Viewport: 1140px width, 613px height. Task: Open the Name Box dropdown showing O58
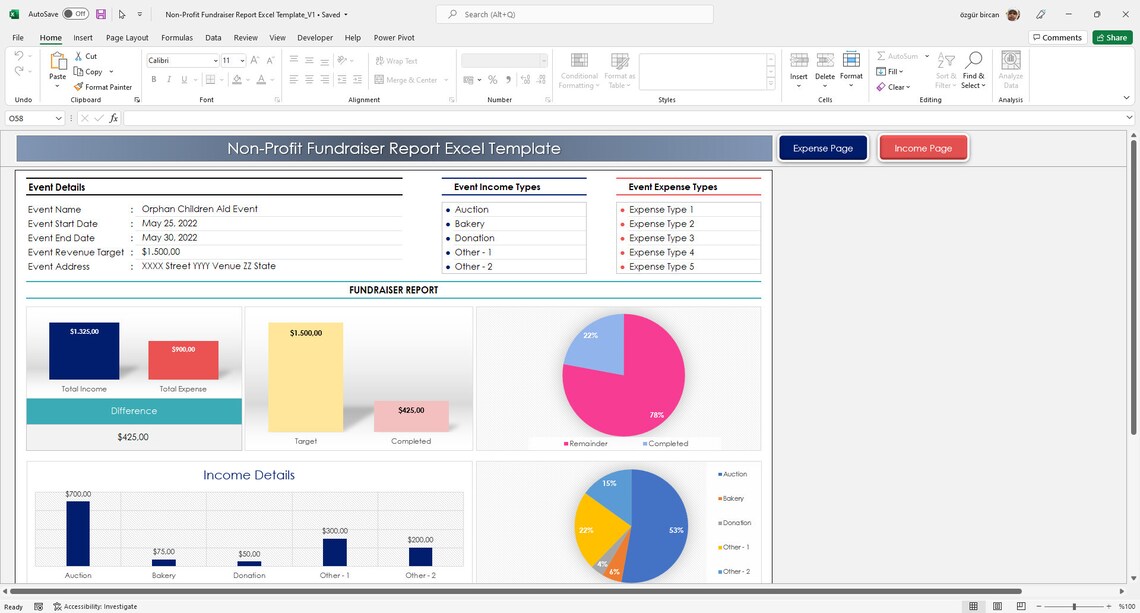(60, 117)
